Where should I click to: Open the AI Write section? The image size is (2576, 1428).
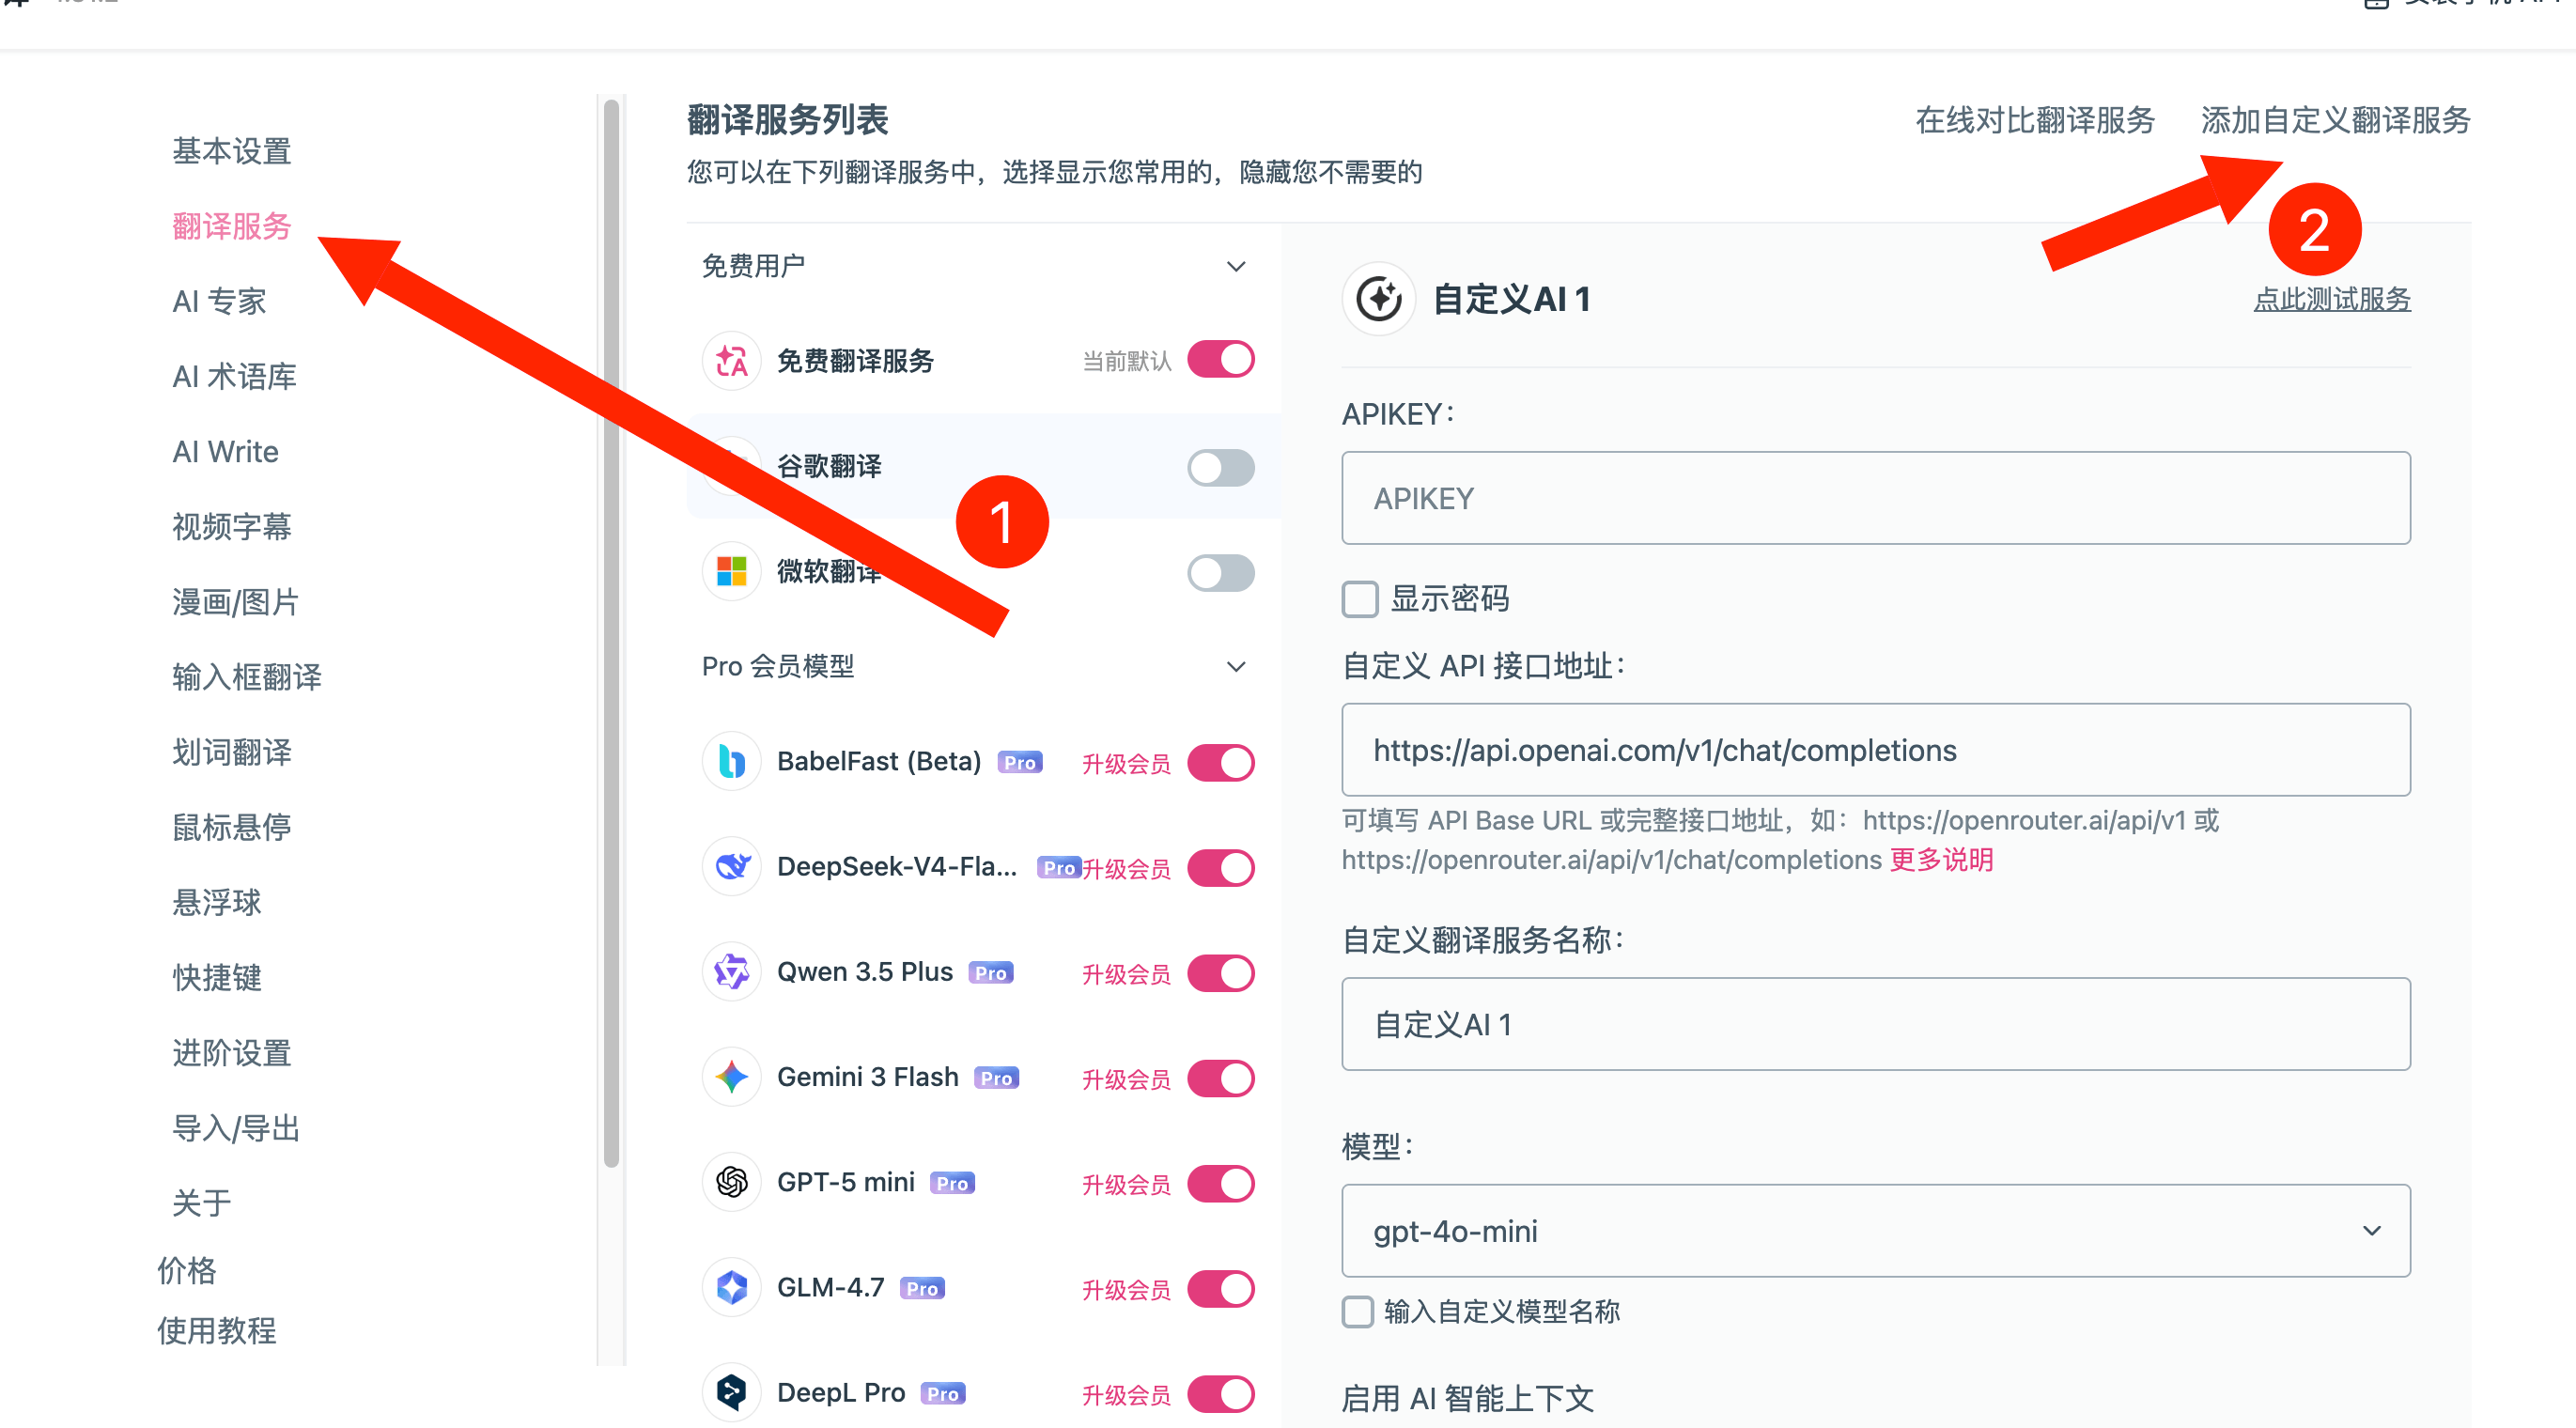point(225,451)
